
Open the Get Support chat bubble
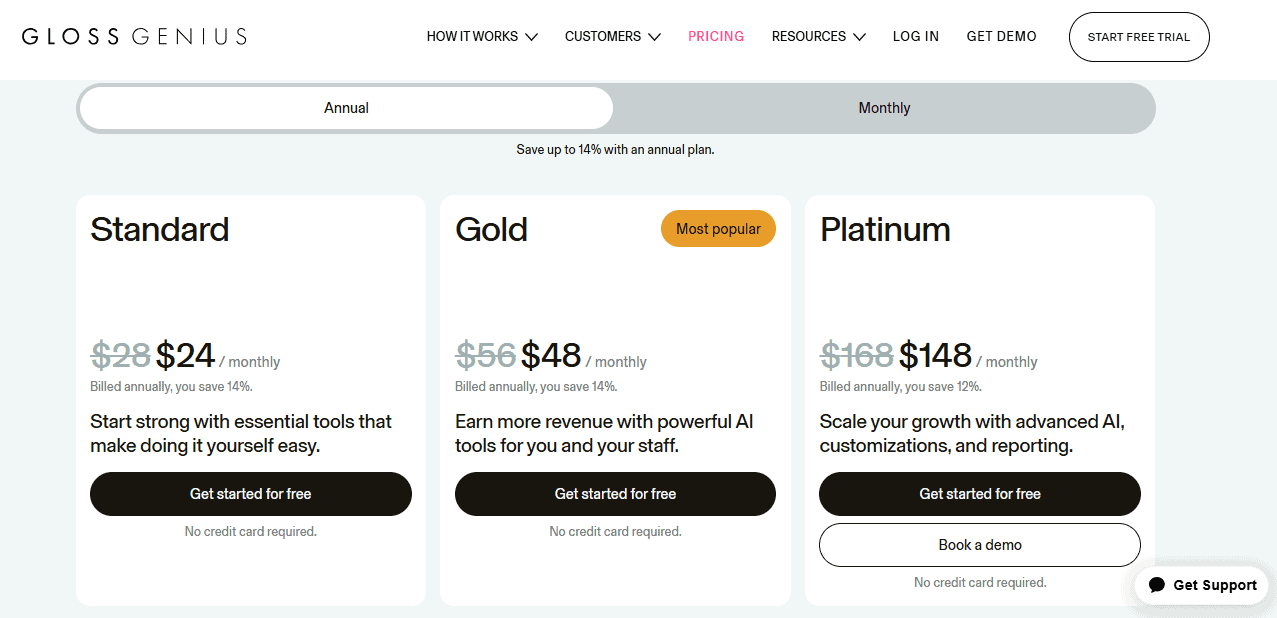coord(1200,585)
